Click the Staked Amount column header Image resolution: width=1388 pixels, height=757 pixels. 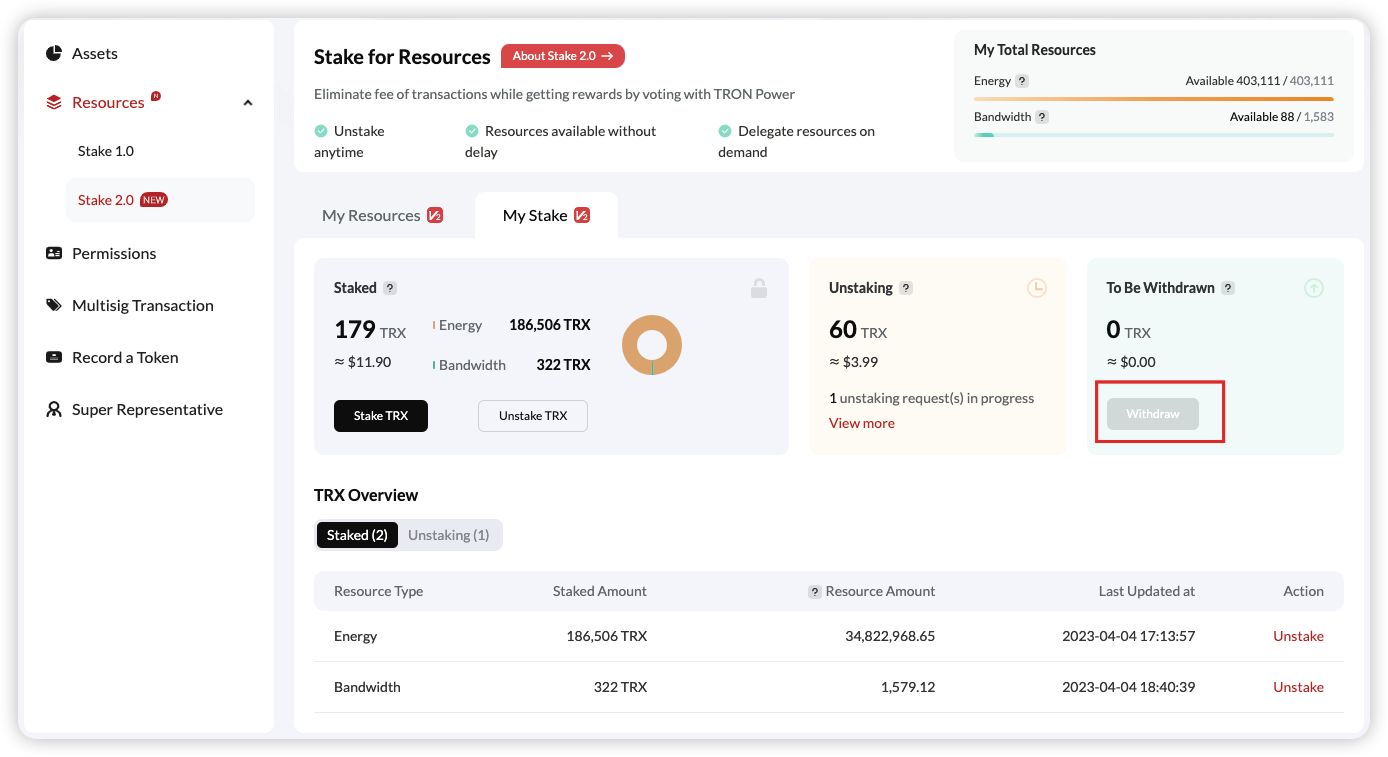[600, 591]
